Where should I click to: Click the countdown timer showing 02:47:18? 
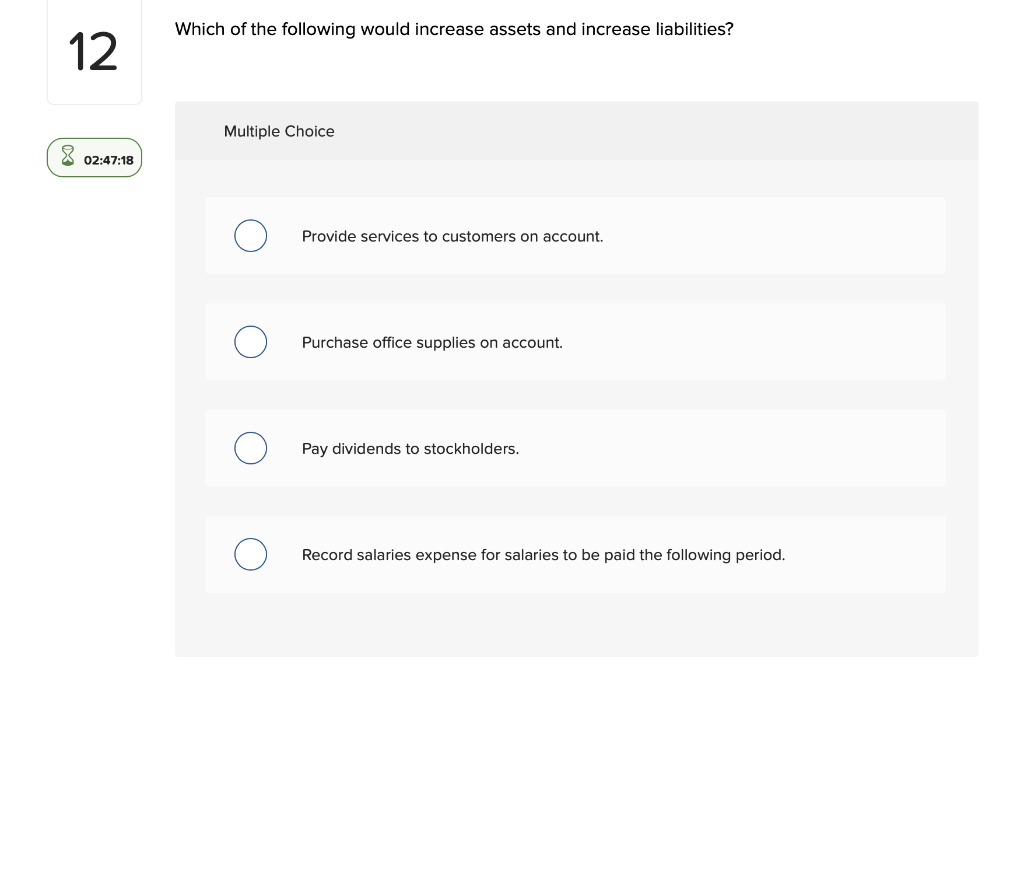click(109, 160)
